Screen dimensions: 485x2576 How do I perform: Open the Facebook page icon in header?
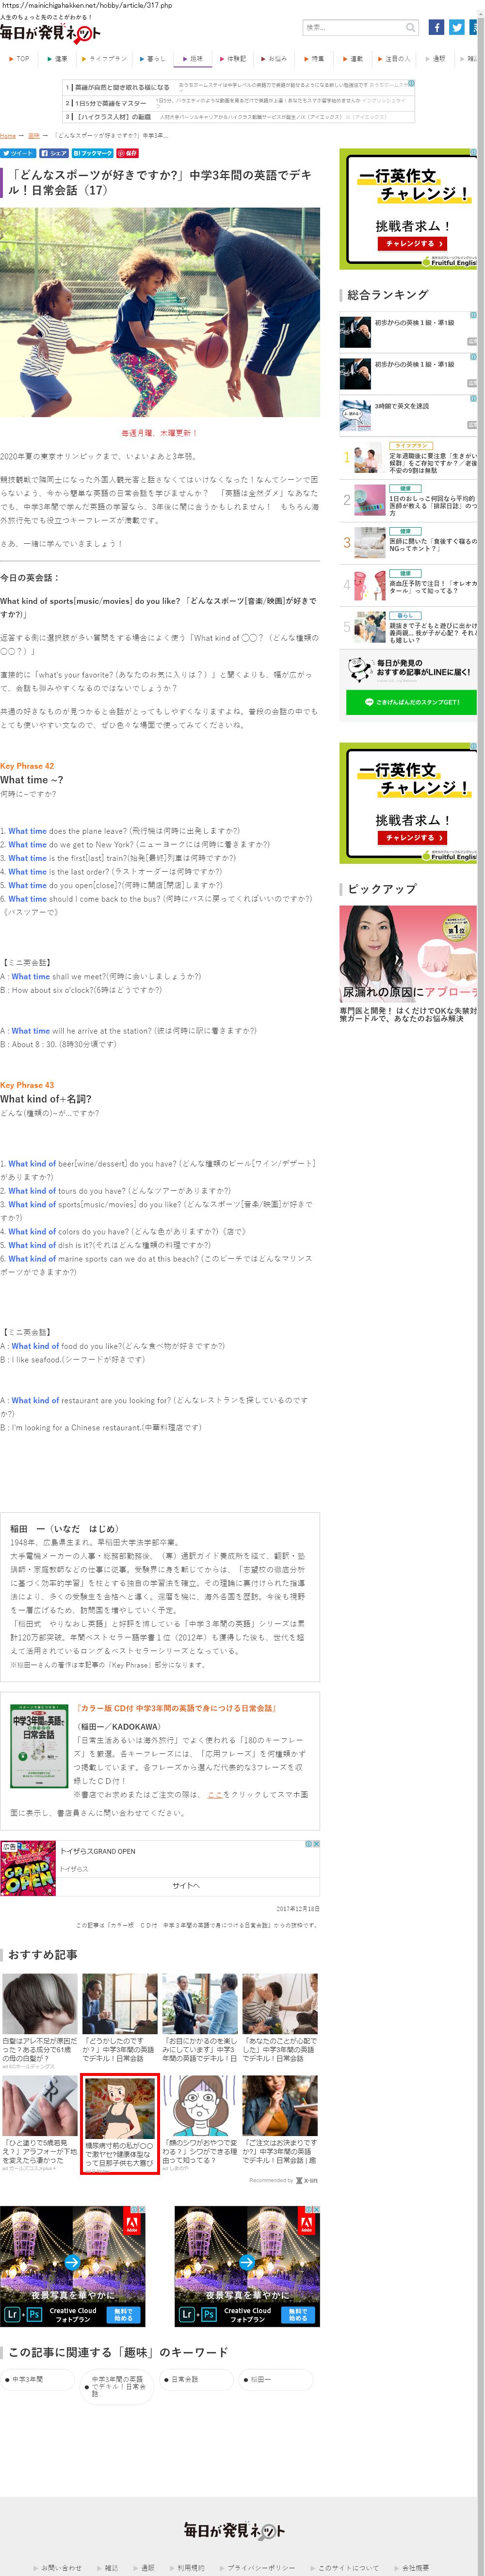point(436,28)
